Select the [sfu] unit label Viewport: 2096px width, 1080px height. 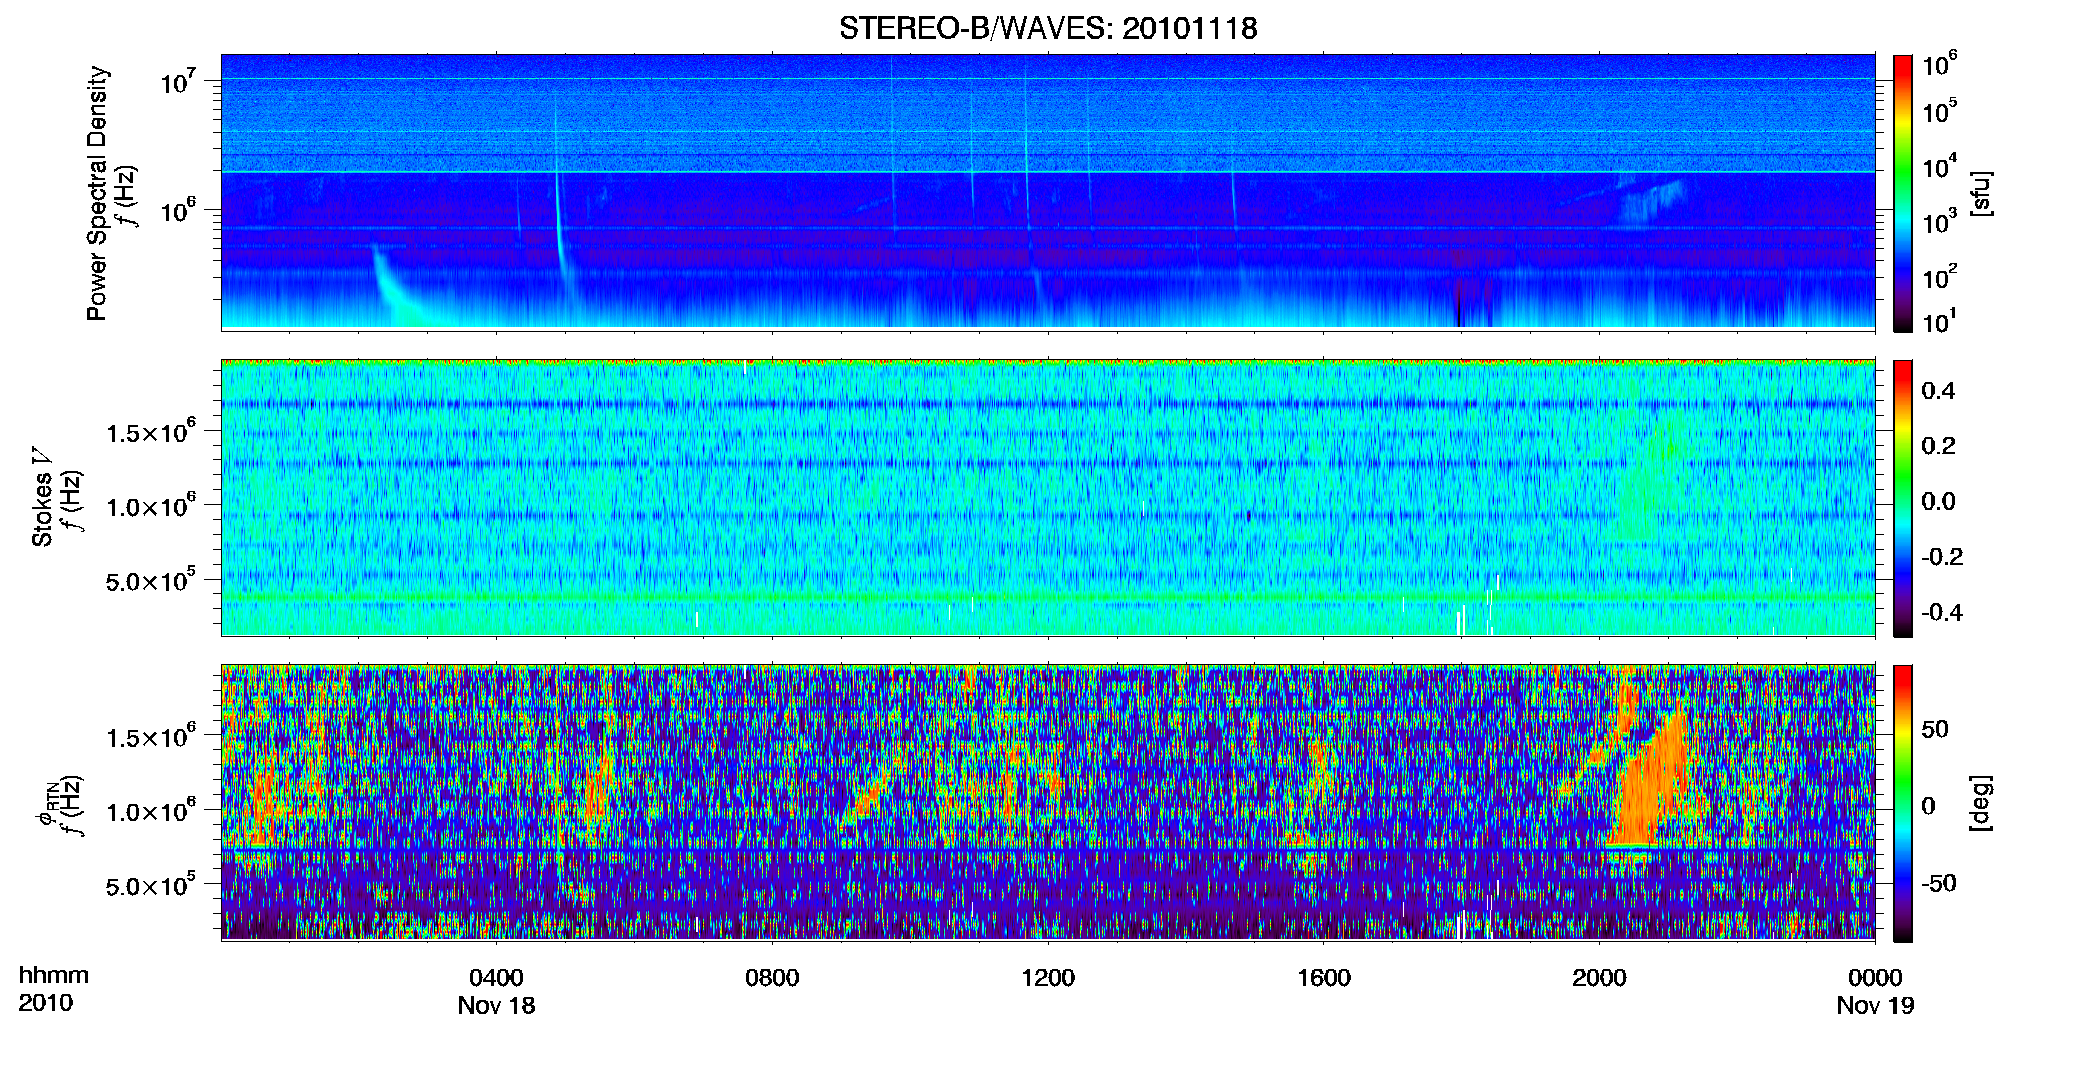[1981, 193]
